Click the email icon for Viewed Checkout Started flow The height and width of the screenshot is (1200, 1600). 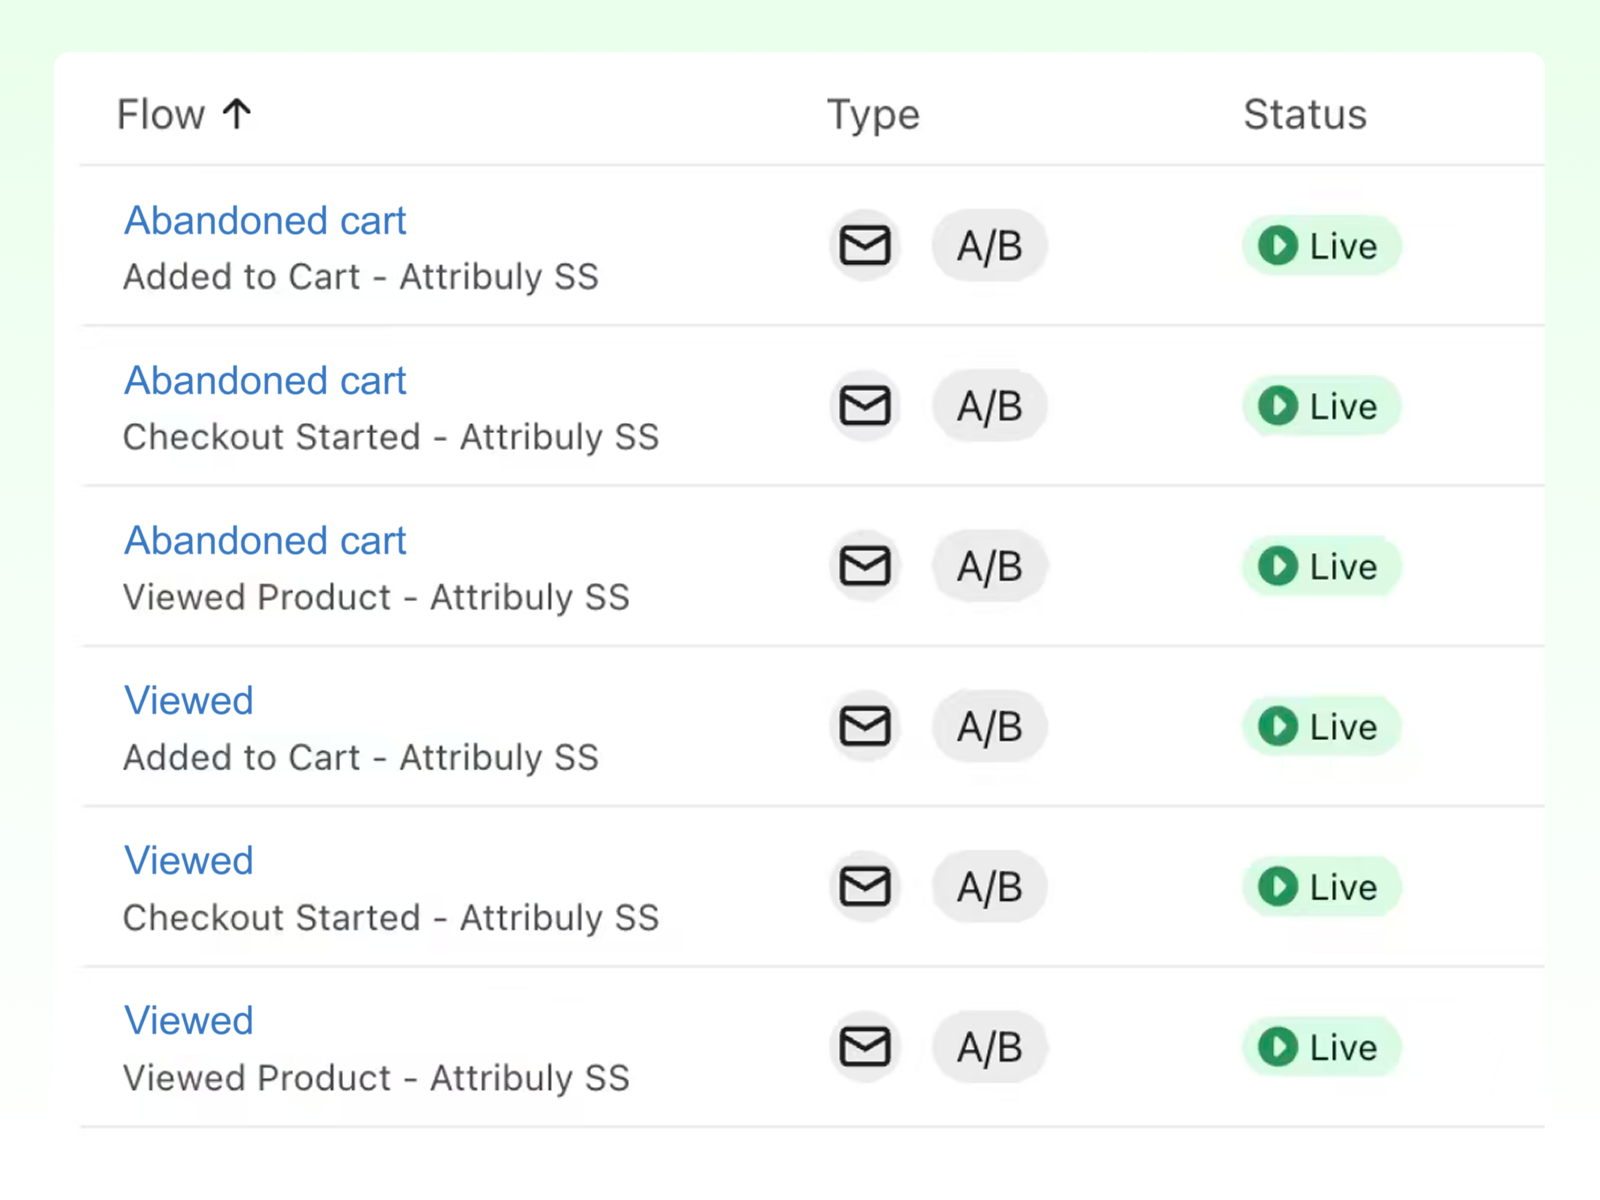point(864,886)
